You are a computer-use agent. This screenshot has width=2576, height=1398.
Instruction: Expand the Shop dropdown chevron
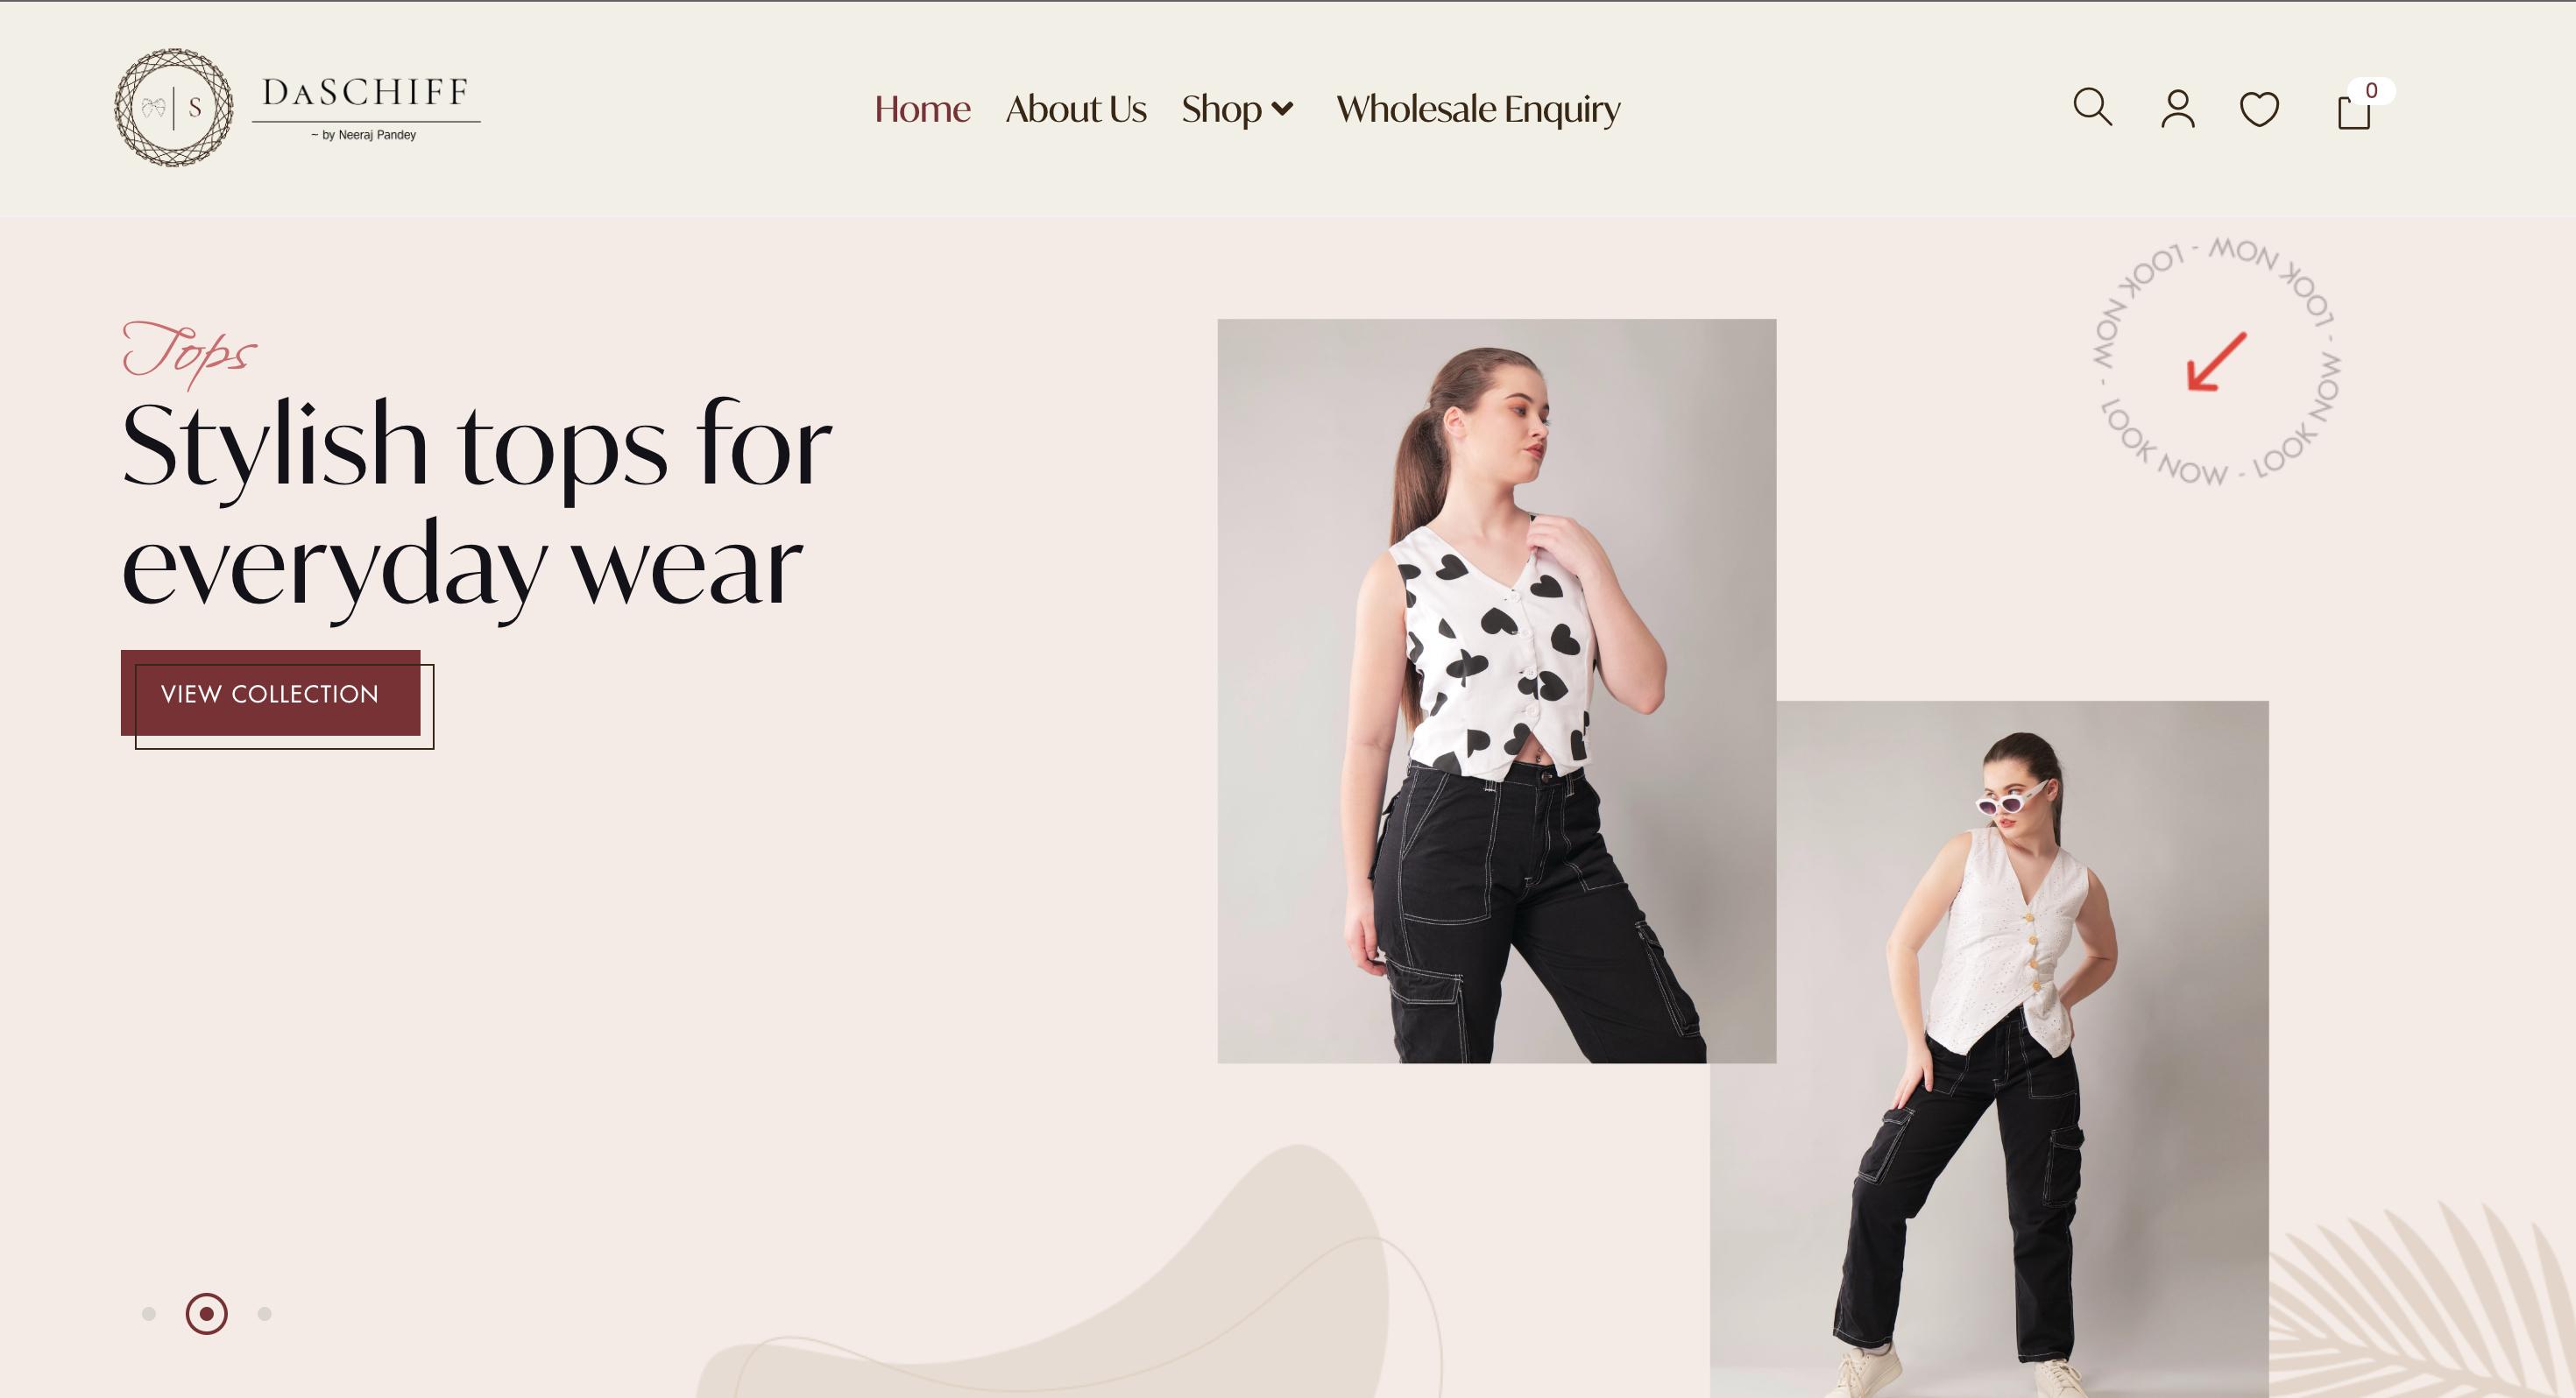(x=1282, y=108)
